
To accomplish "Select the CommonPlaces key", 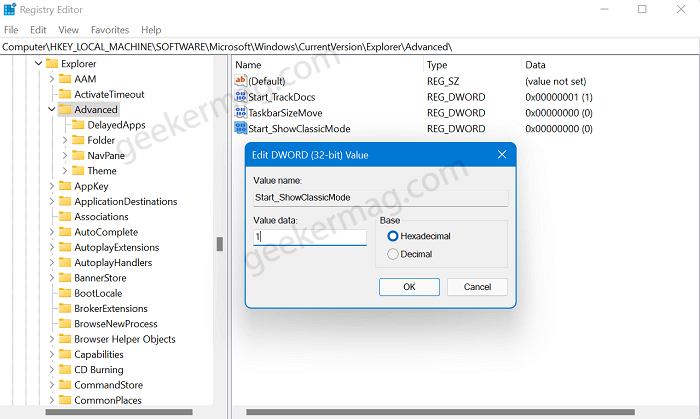I will click(x=108, y=400).
